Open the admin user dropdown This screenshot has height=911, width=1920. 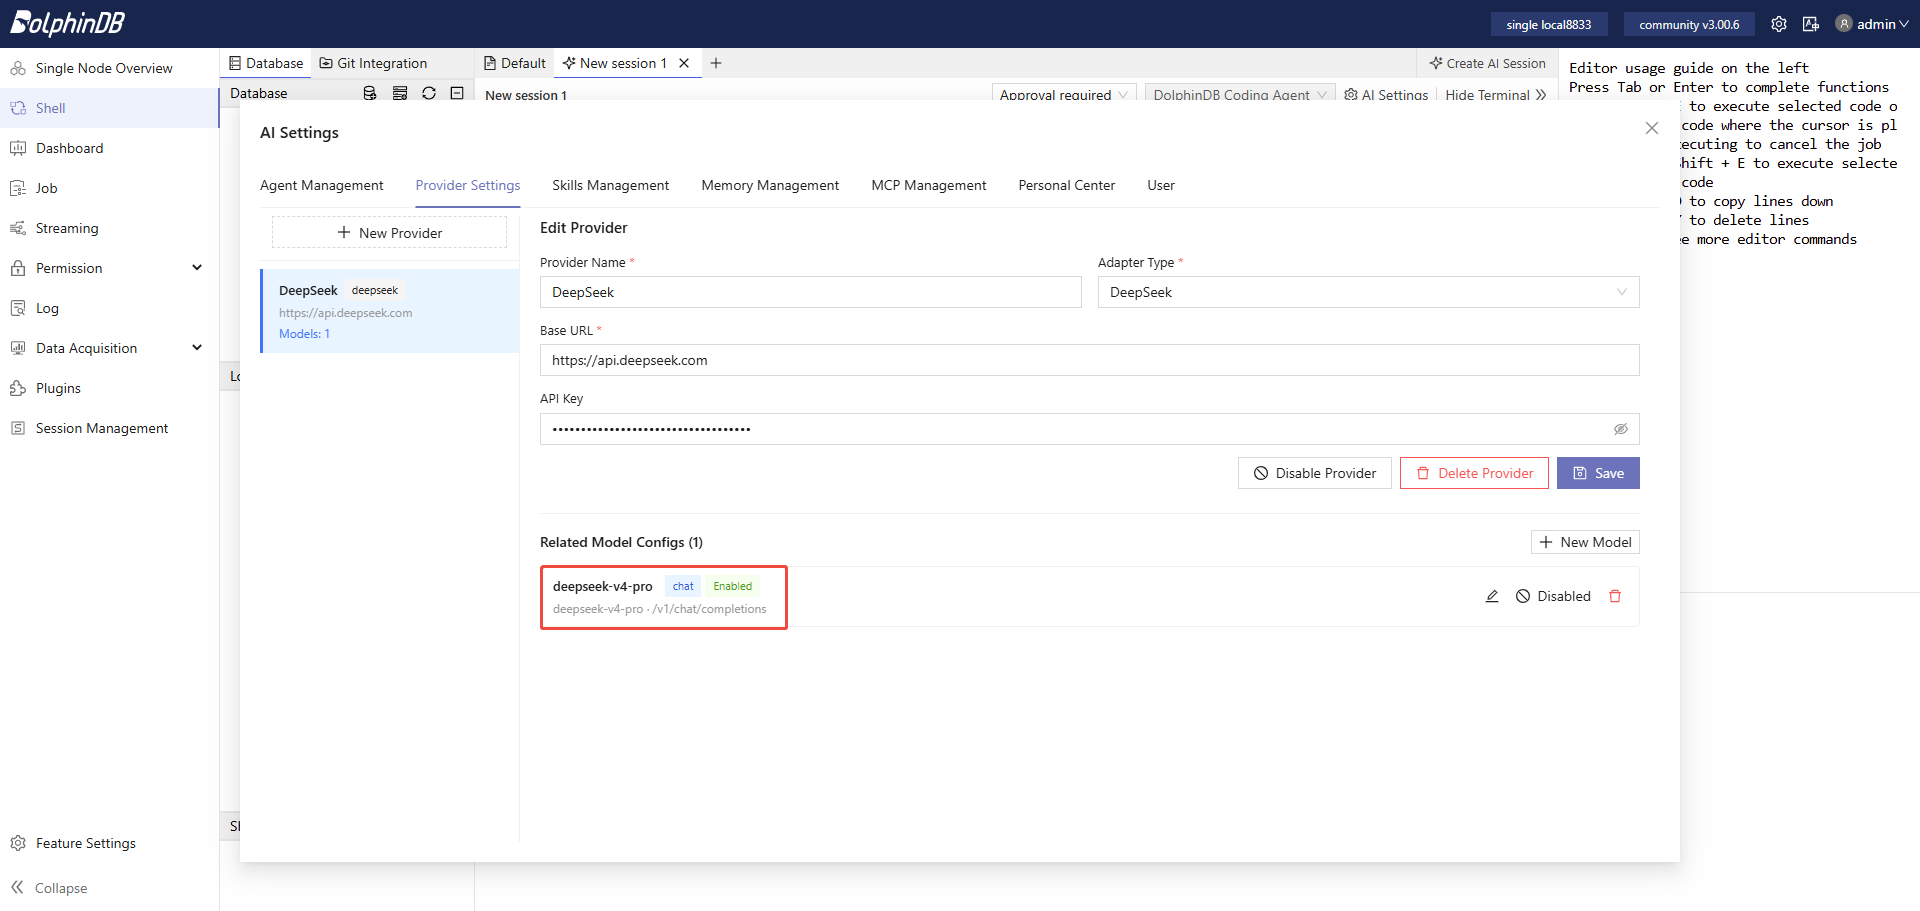point(1872,24)
